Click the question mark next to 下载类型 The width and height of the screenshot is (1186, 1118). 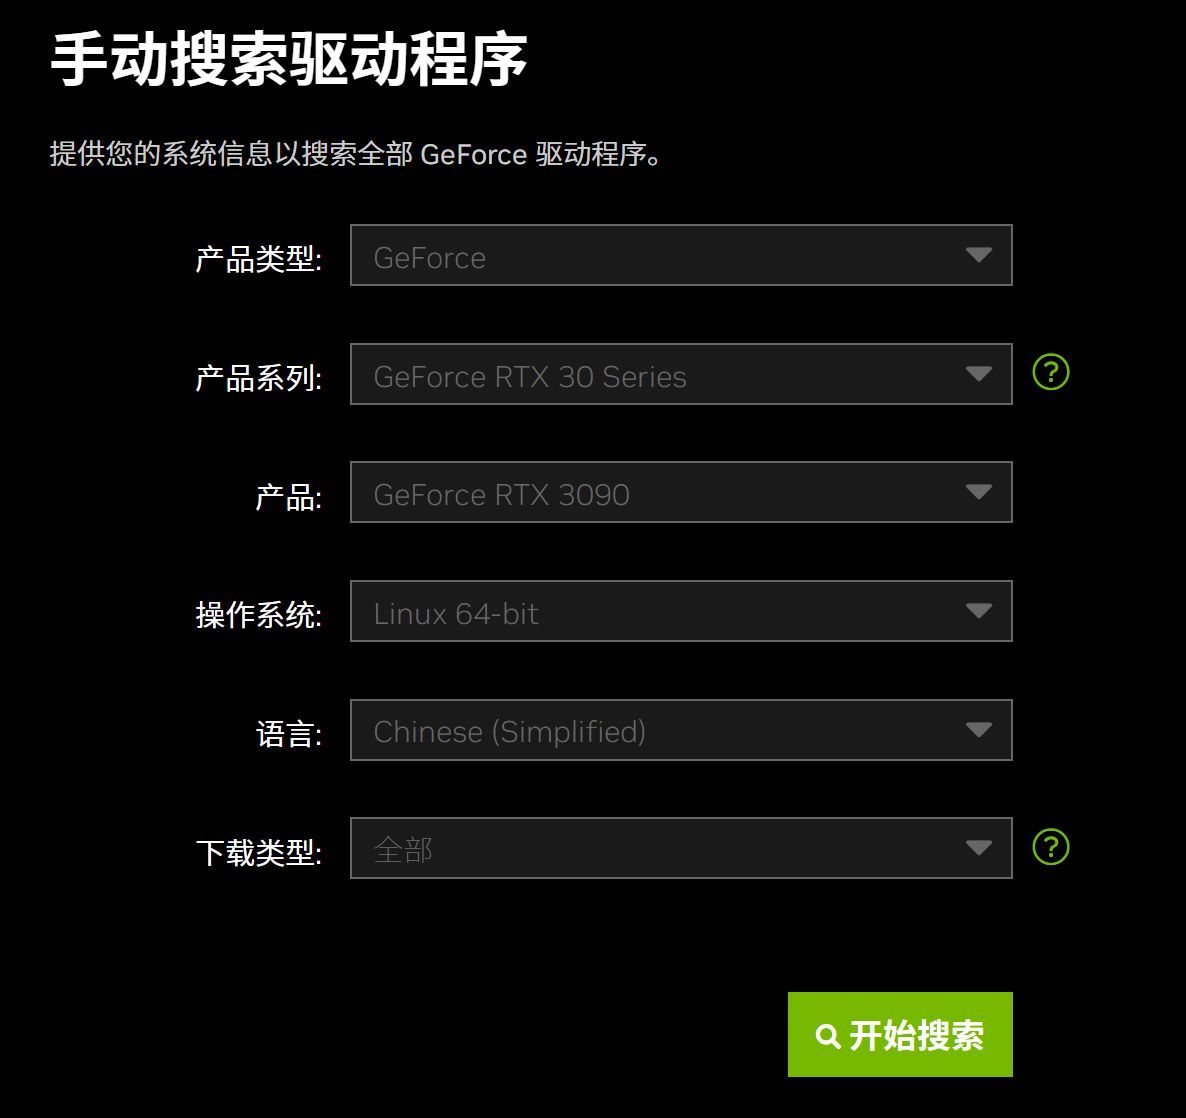pyautogui.click(x=1051, y=846)
